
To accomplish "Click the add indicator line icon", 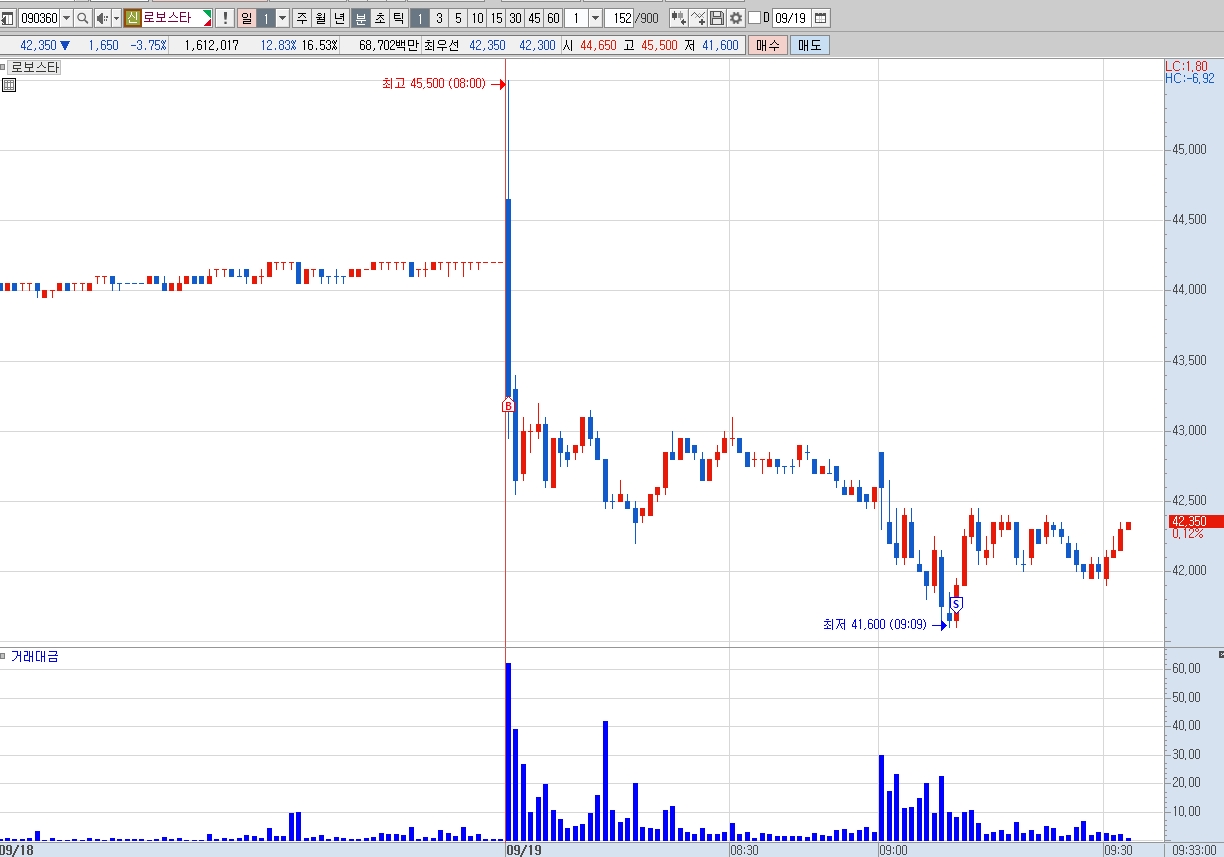I will point(698,18).
